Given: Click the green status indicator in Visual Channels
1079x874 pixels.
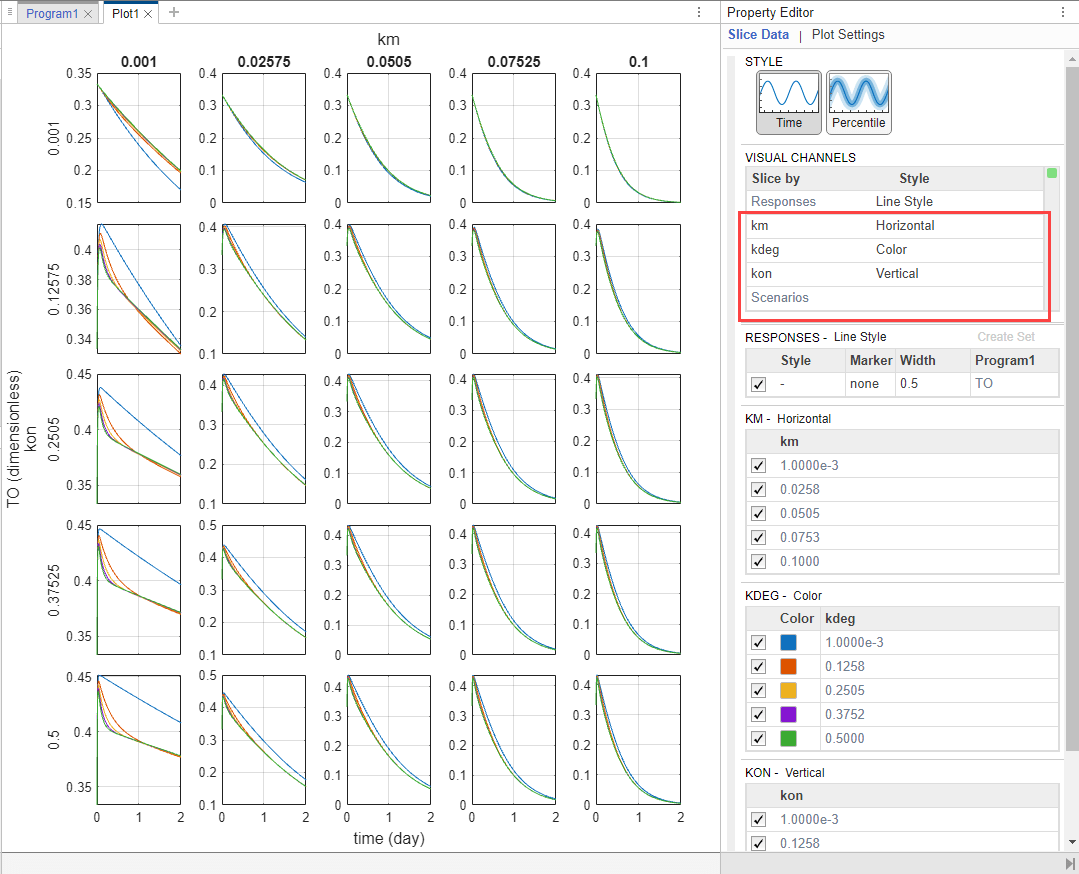Looking at the screenshot, I should pos(1051,173).
